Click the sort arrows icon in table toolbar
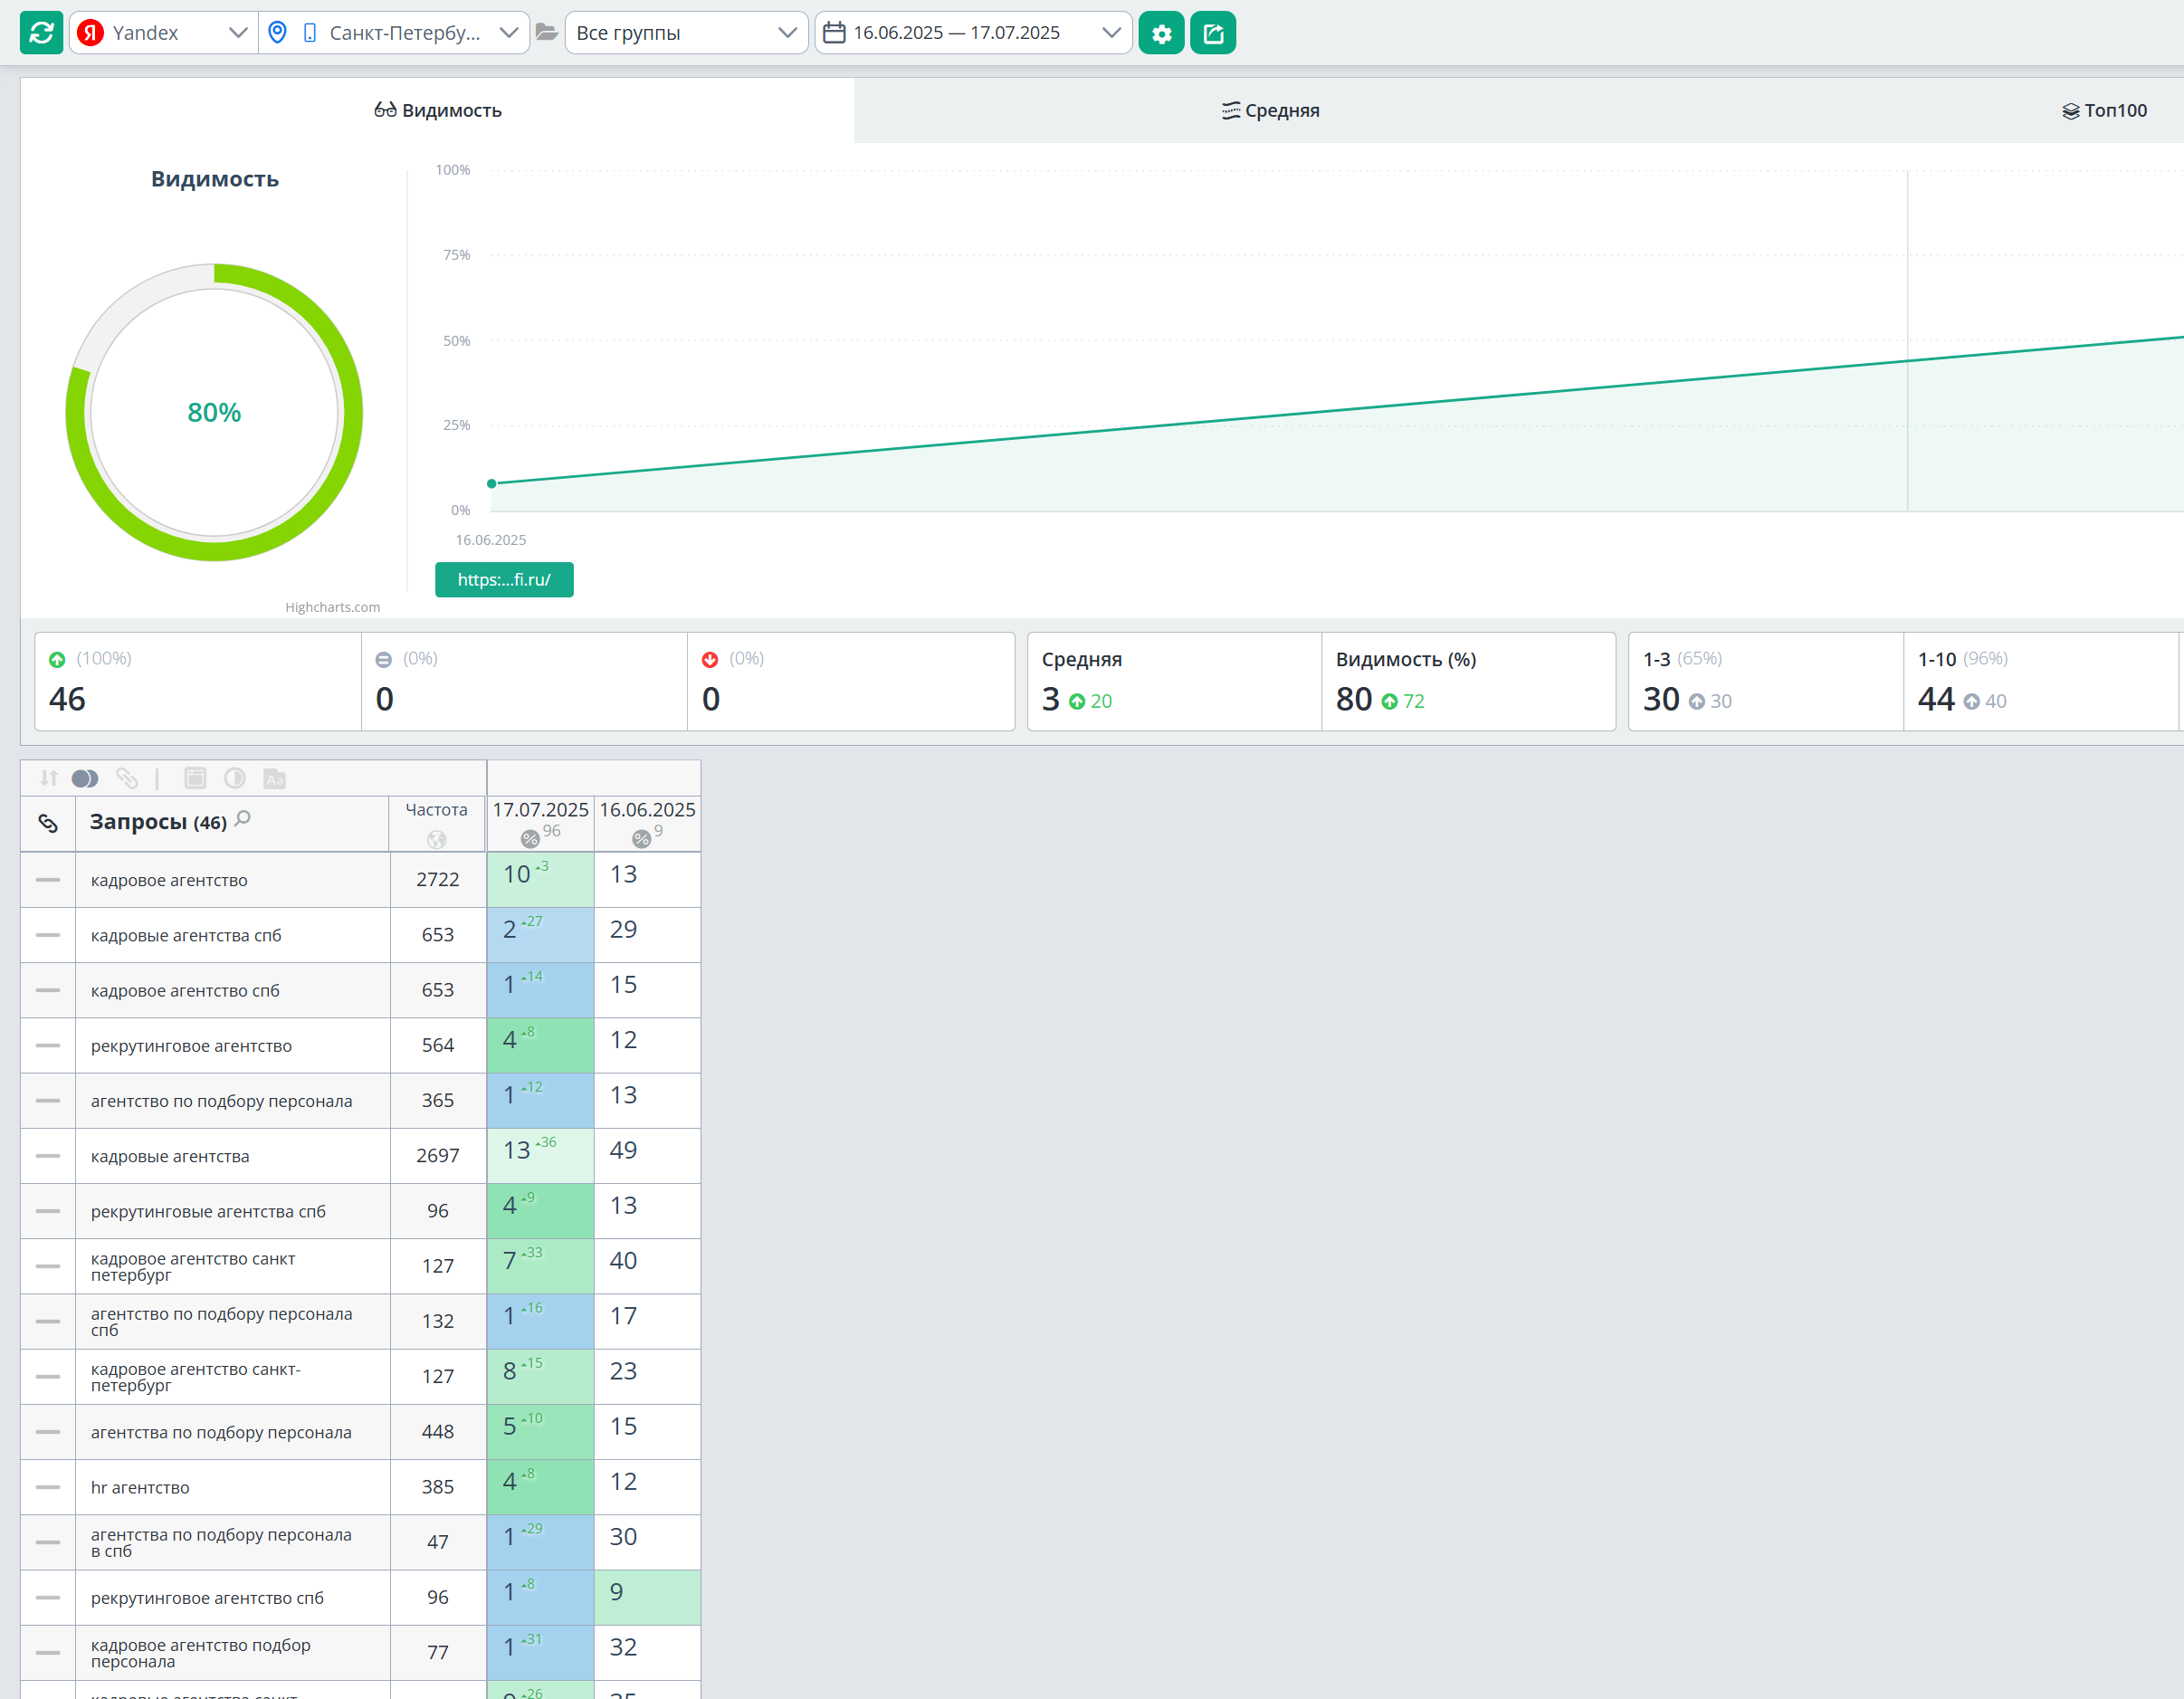 click(x=49, y=778)
